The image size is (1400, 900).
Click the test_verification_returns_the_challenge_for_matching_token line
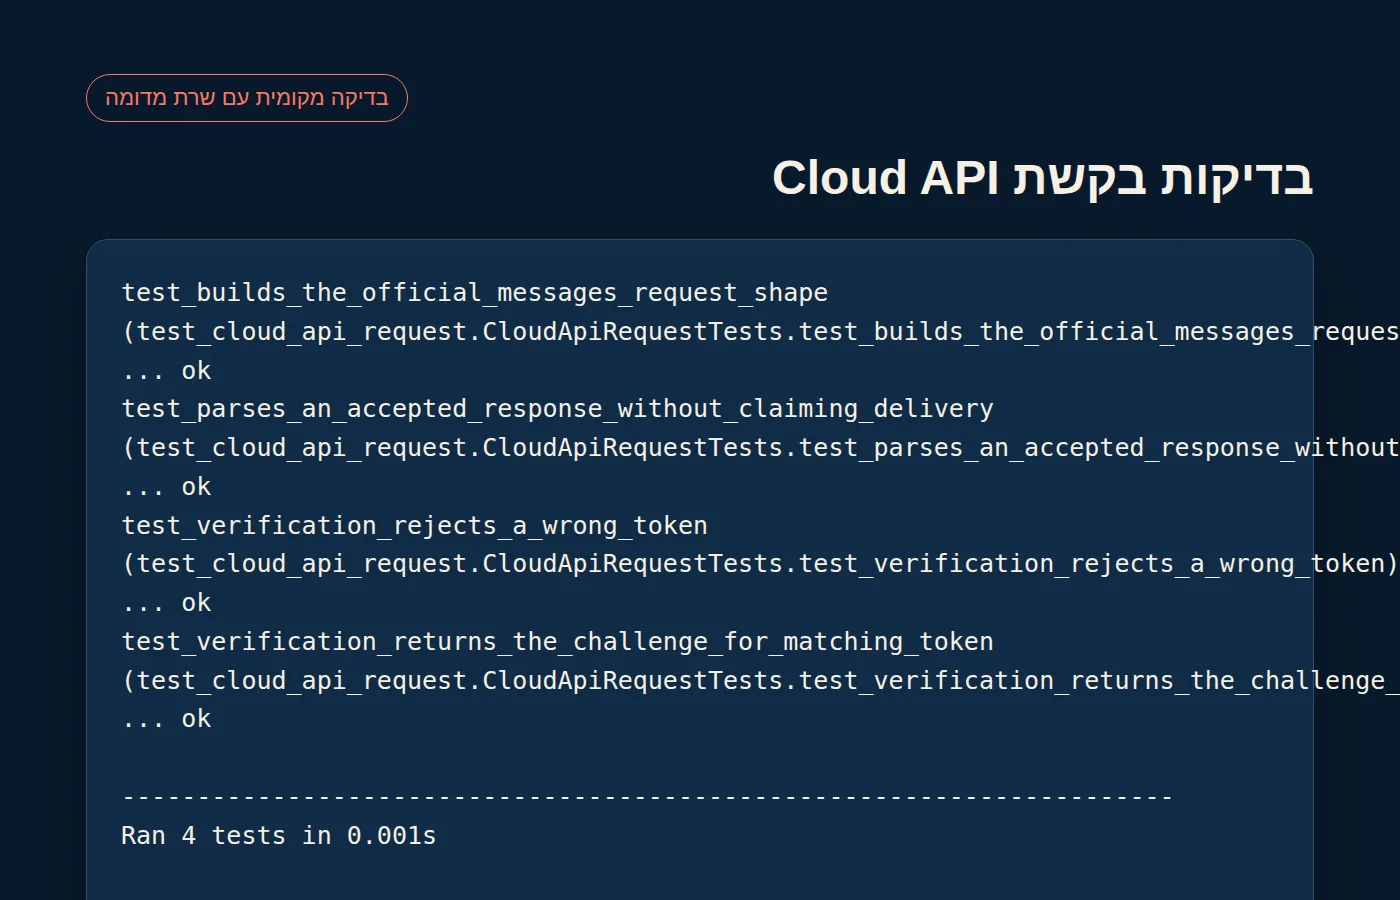[558, 642]
